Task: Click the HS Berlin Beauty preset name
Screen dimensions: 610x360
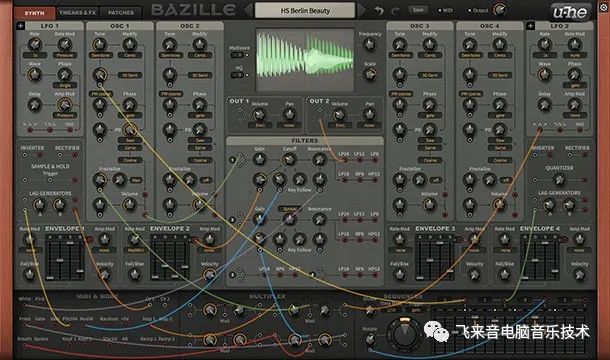Action: point(305,11)
